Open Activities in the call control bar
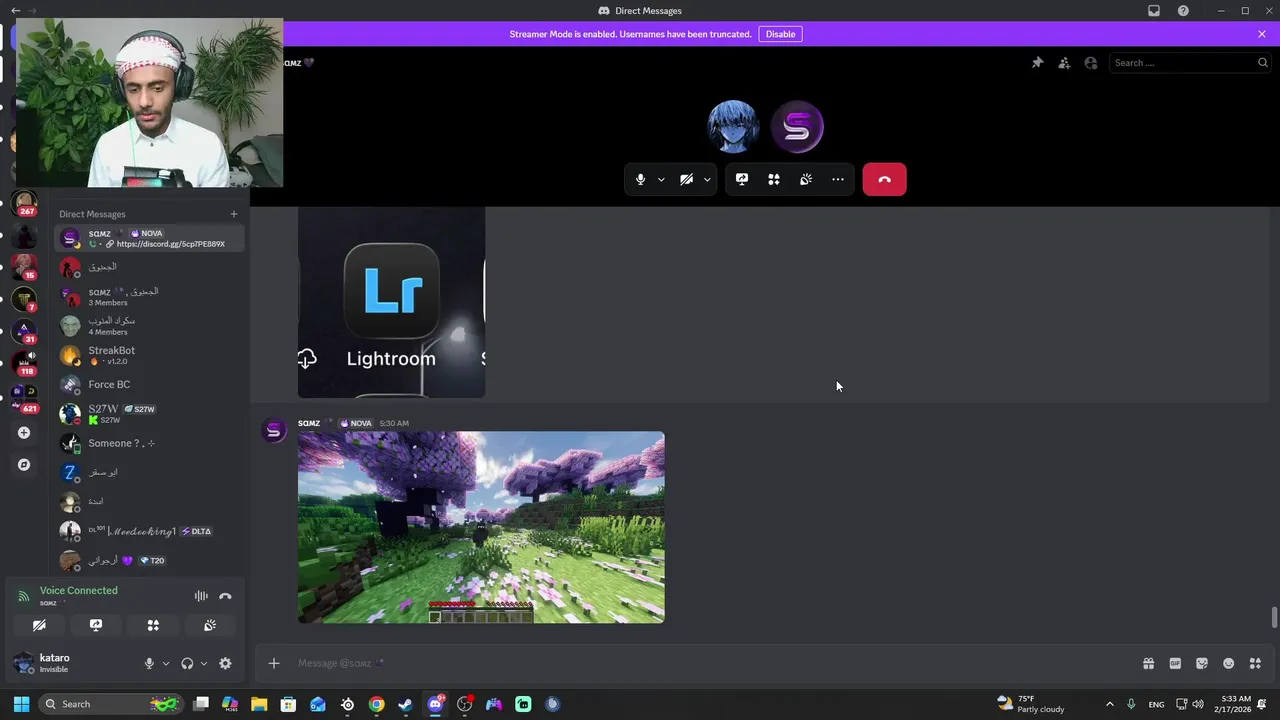 tap(774, 179)
